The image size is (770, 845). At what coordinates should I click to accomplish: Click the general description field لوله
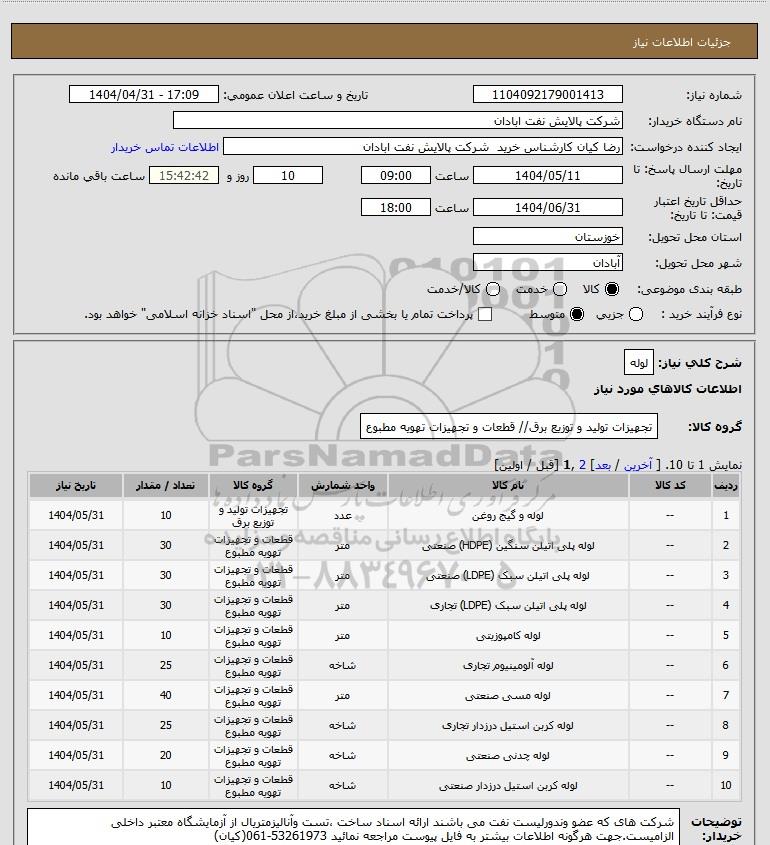tap(639, 363)
